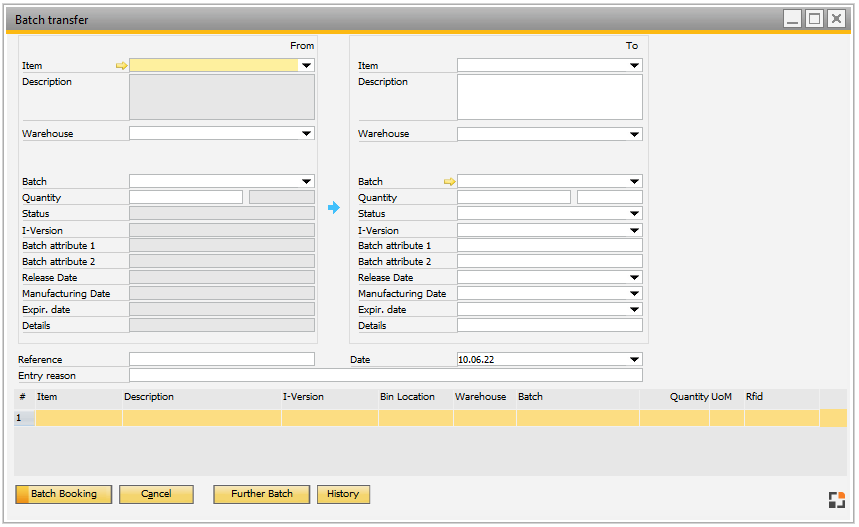The width and height of the screenshot is (859, 527).
Task: Show the batch History
Action: (x=343, y=494)
